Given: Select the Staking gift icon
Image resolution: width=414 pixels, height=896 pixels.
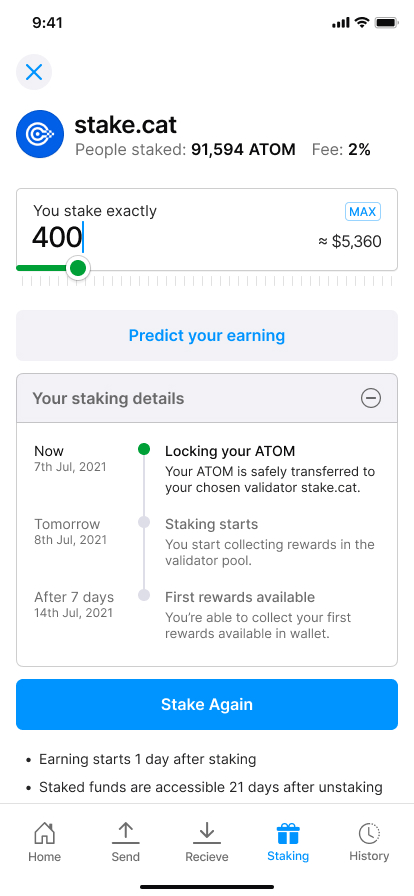Looking at the screenshot, I should [x=288, y=833].
